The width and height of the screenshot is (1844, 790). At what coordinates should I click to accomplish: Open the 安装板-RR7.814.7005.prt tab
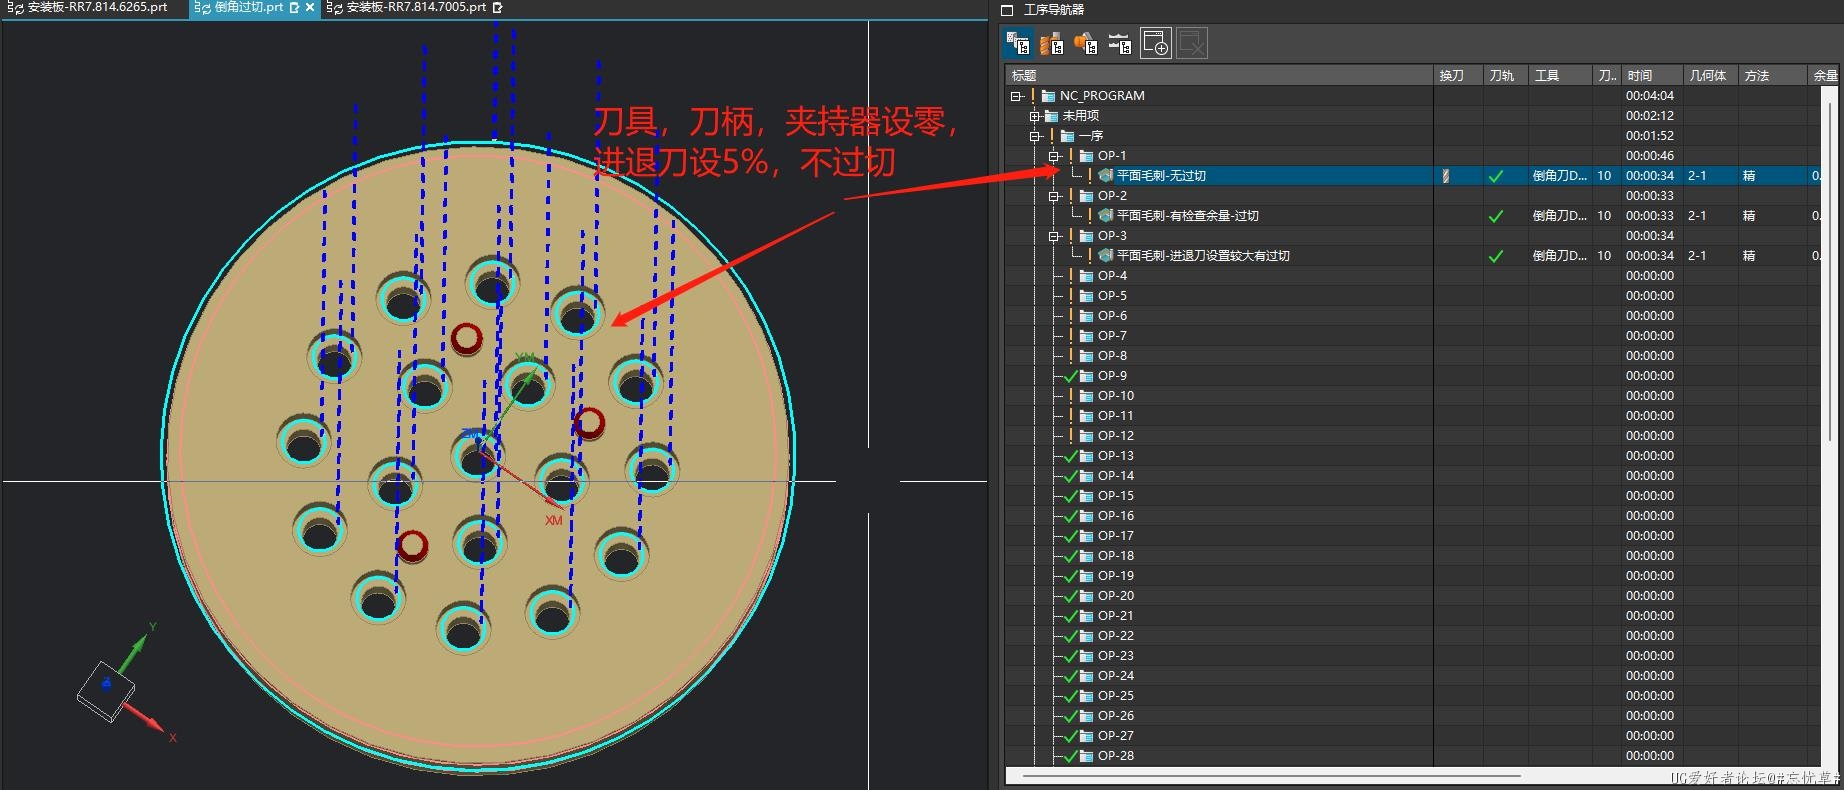pyautogui.click(x=416, y=7)
